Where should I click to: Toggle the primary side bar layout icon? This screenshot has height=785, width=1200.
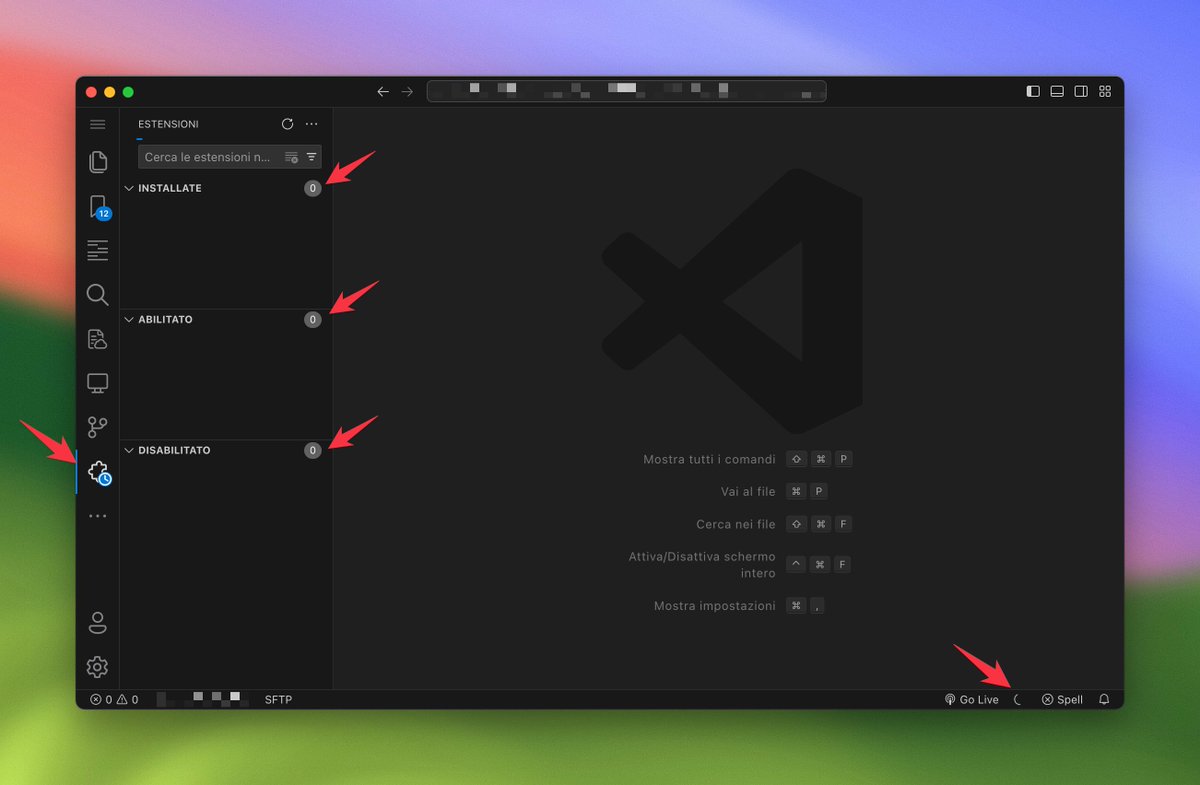(x=1033, y=92)
